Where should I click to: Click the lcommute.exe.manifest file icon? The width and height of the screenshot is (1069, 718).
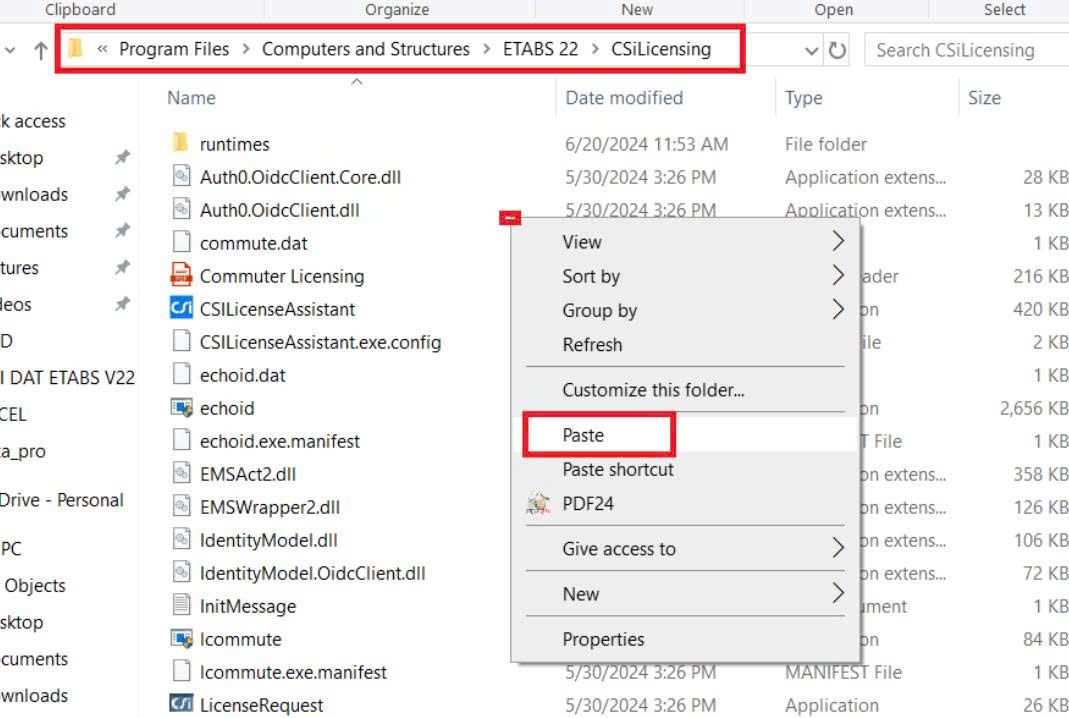coord(181,671)
